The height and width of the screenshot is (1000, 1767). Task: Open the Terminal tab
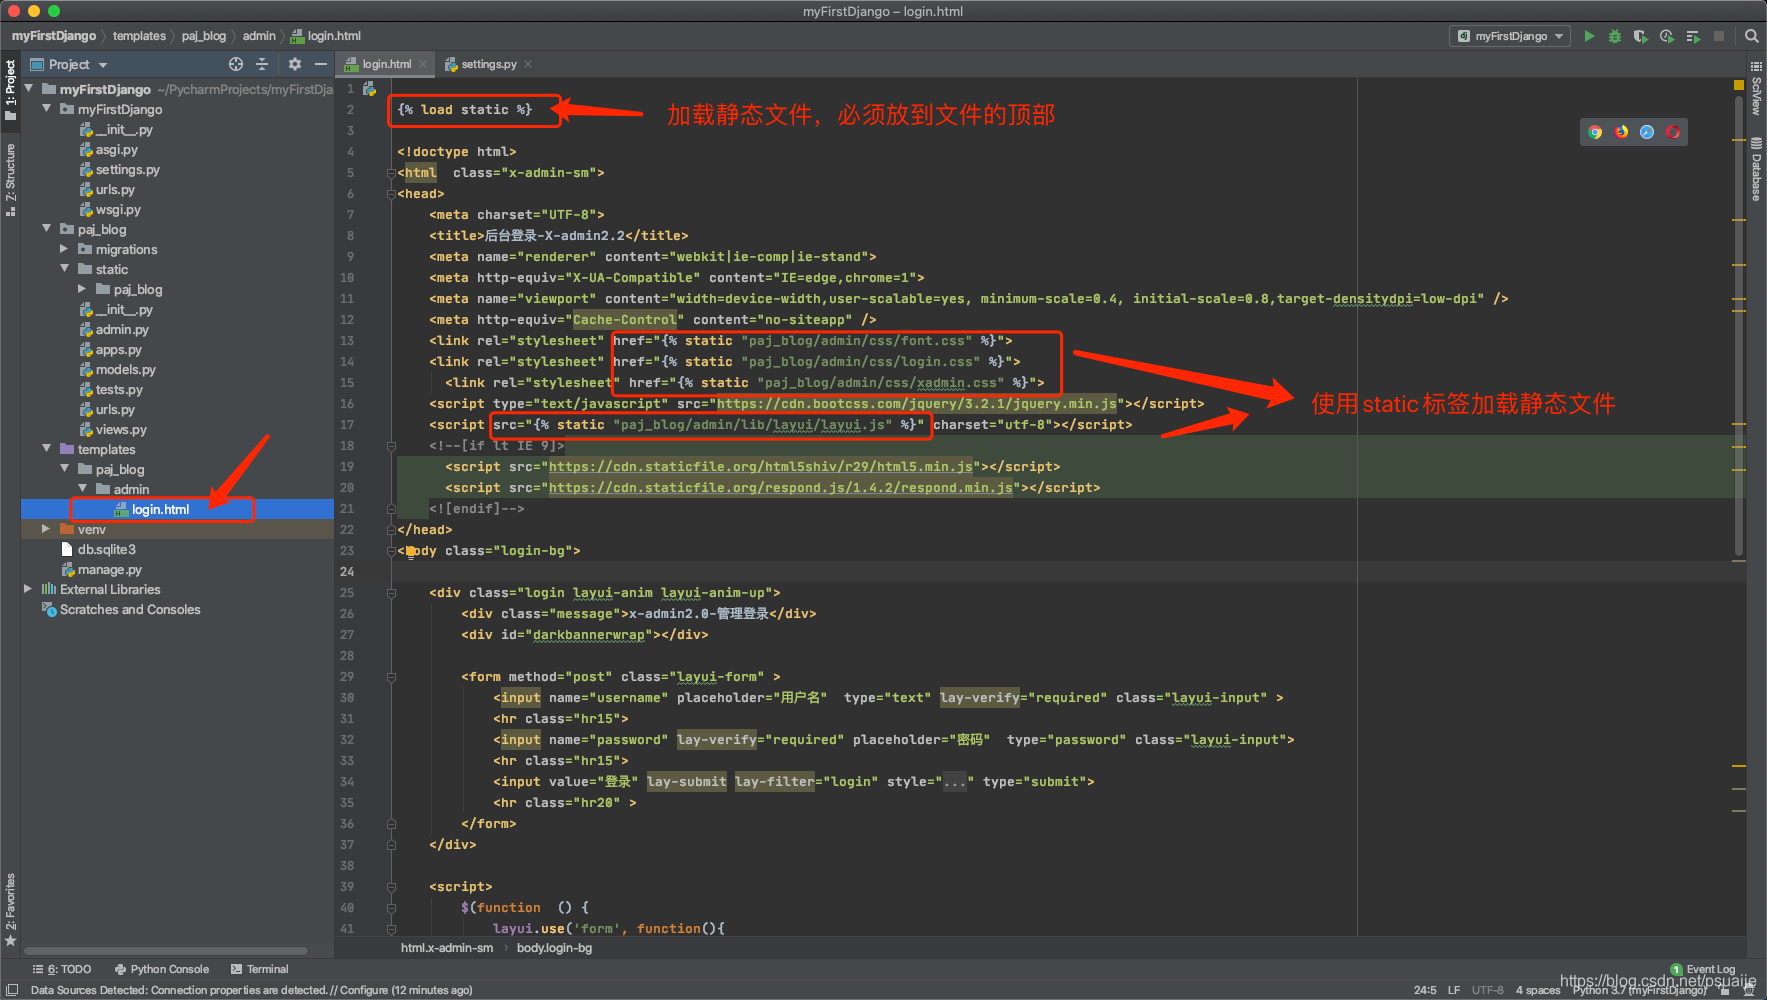click(260, 969)
